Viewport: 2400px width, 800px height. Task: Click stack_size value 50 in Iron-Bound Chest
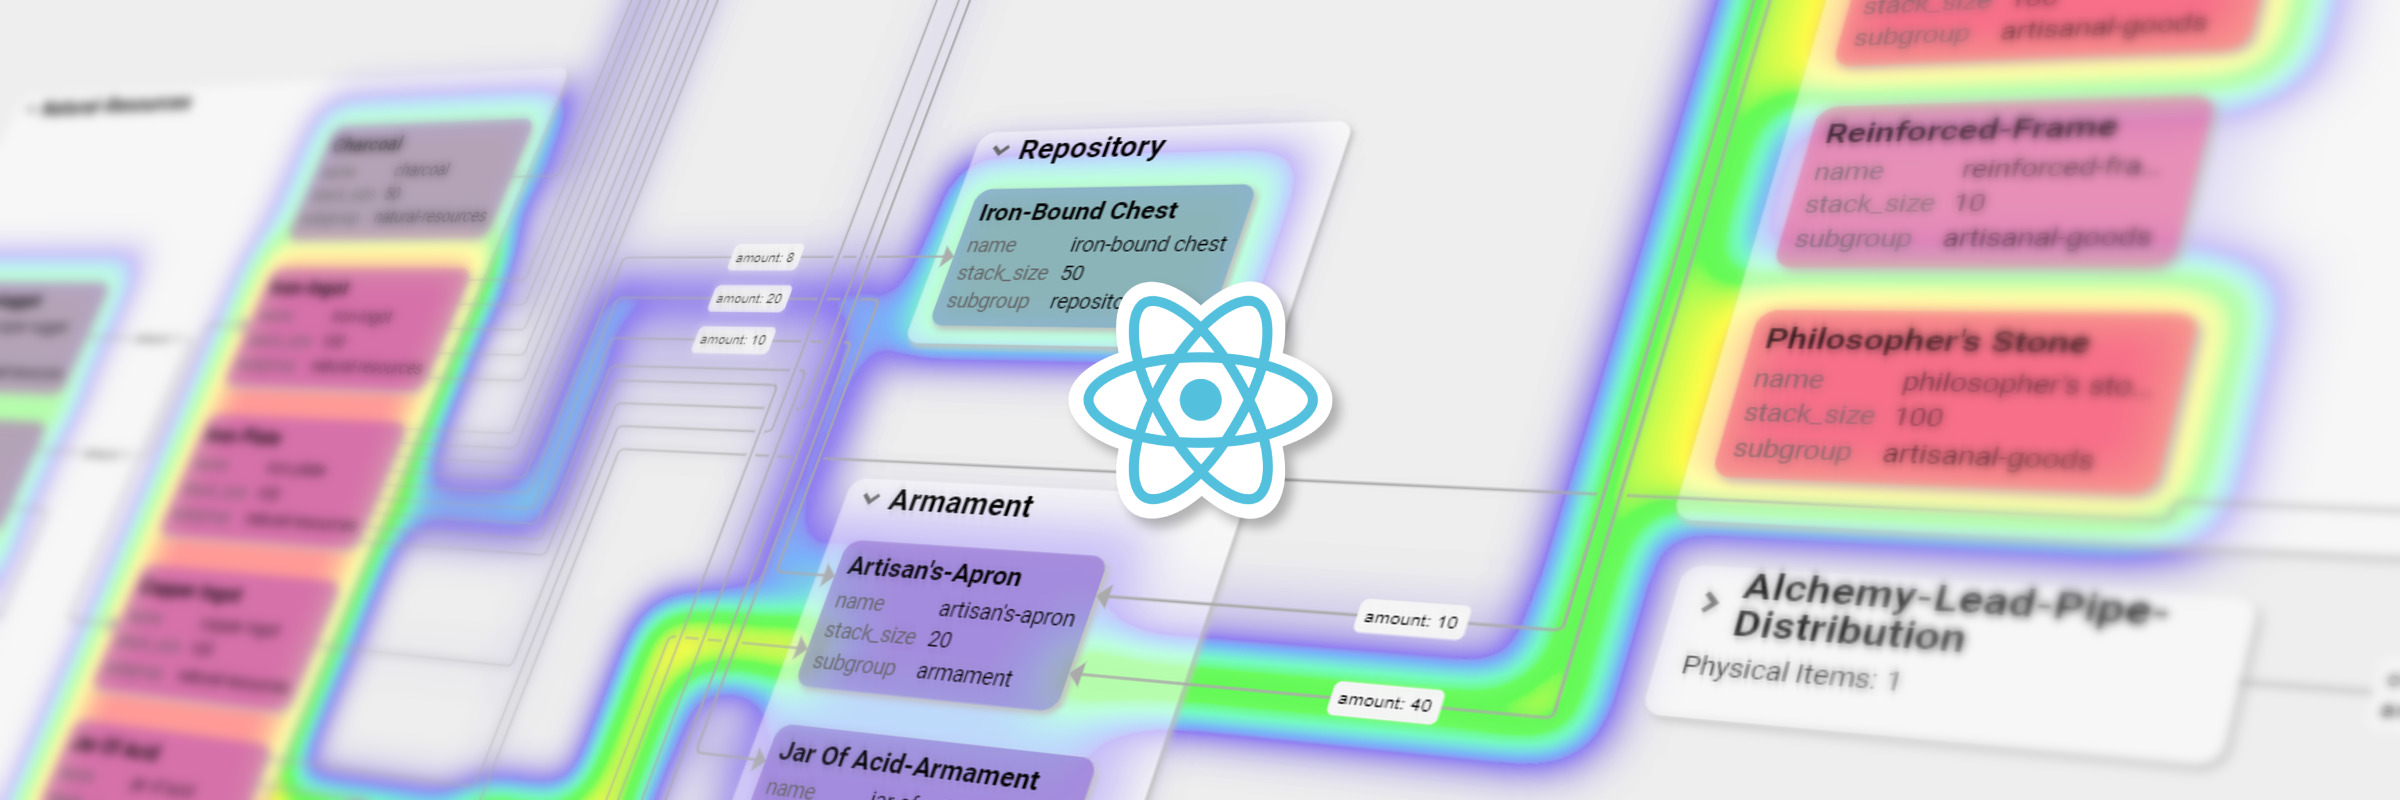click(1072, 272)
